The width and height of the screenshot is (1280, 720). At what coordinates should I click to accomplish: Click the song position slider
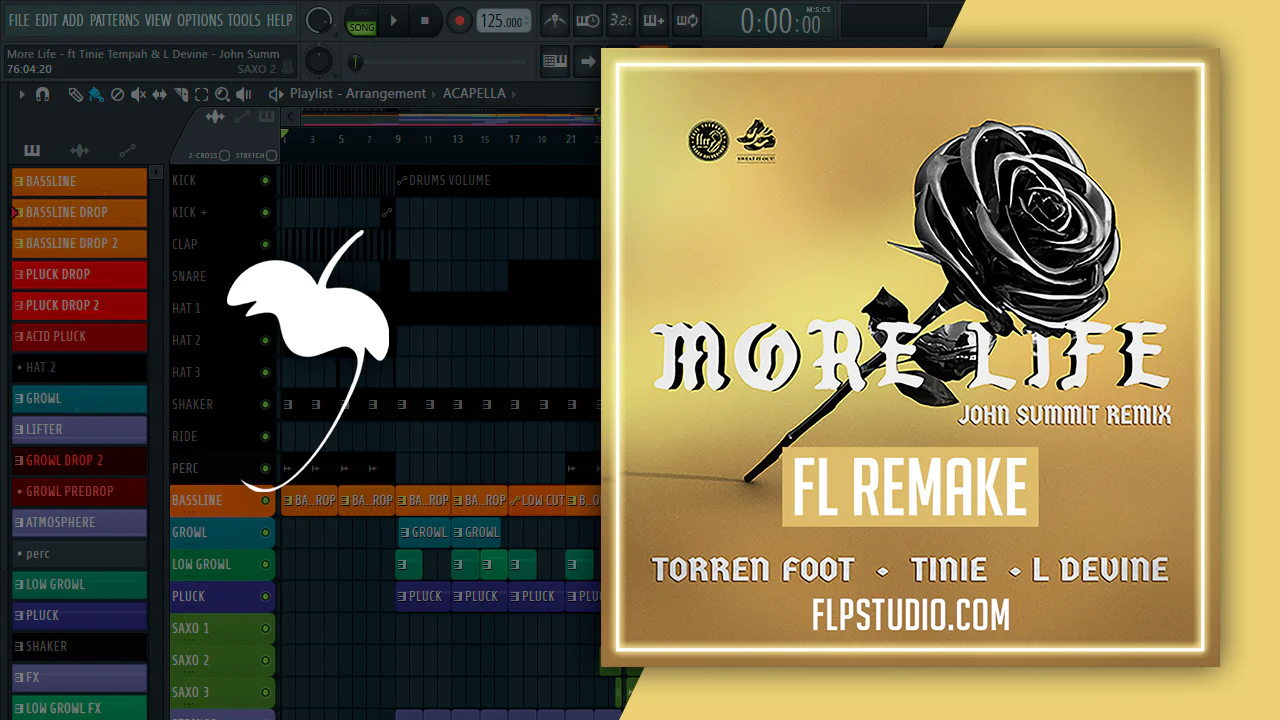pos(440,63)
